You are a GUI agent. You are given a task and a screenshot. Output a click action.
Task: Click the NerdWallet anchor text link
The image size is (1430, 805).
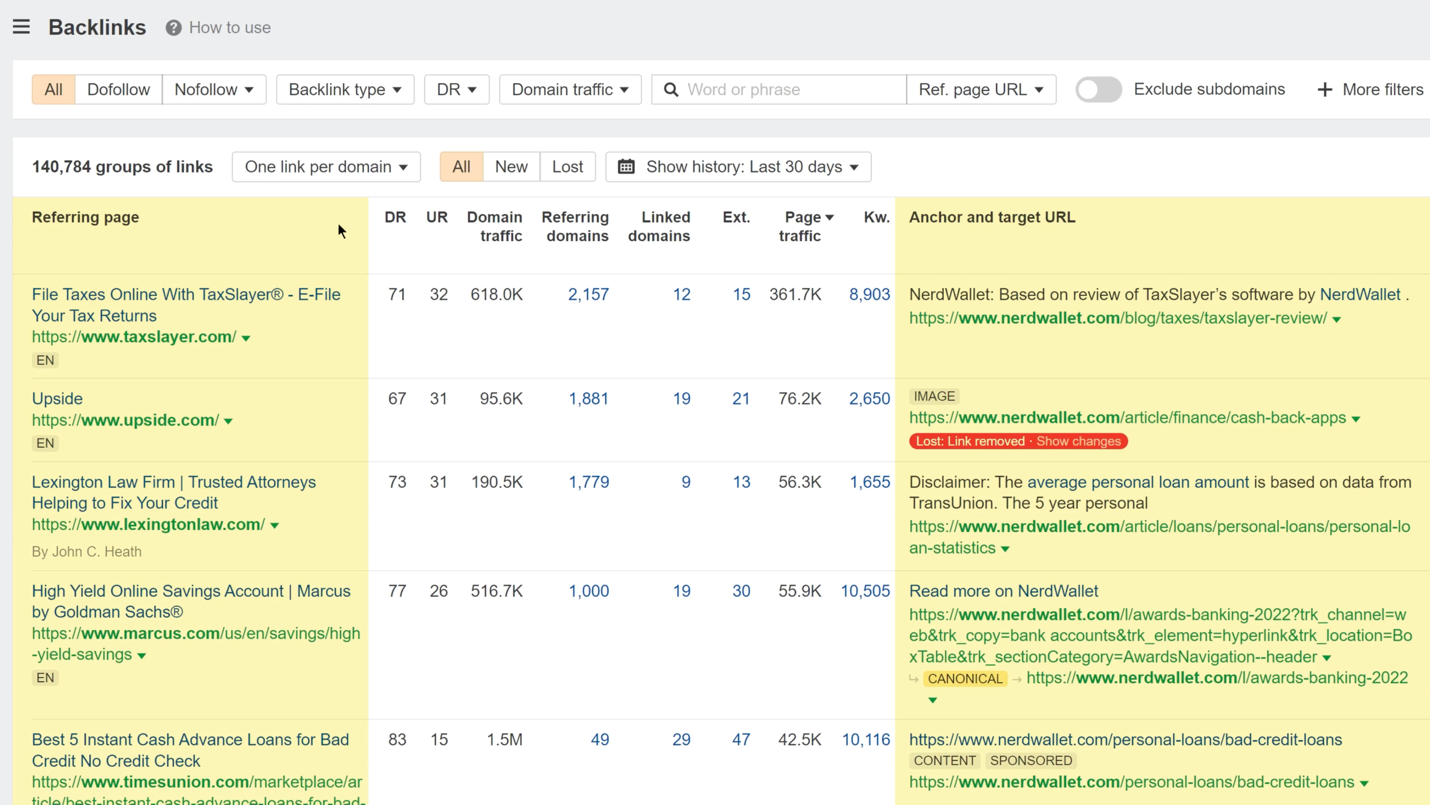(x=1360, y=295)
